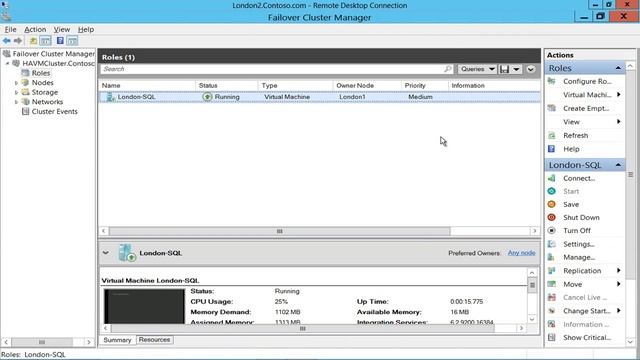Click the Back arrow toolbar icon

(7, 41)
